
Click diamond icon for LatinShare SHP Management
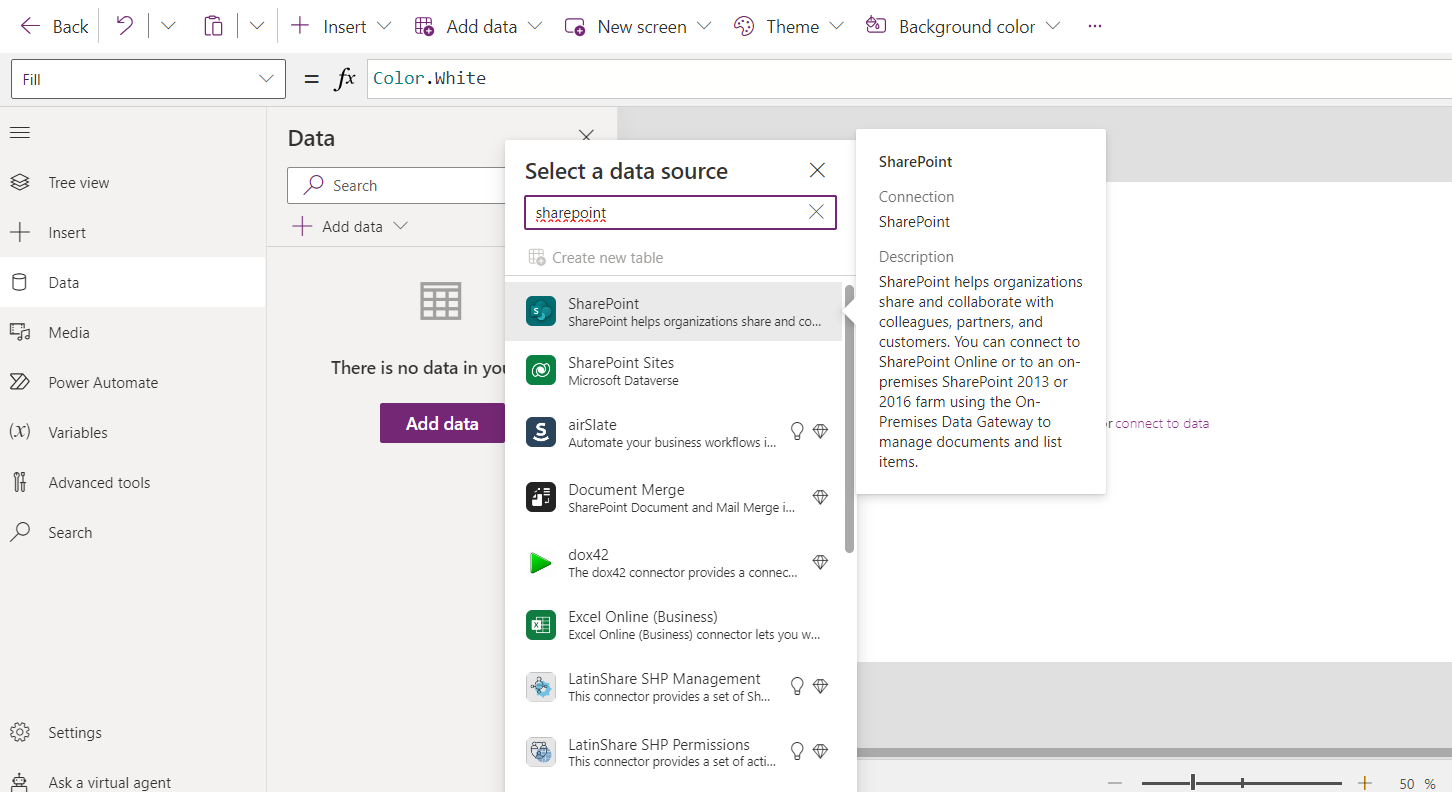point(820,686)
